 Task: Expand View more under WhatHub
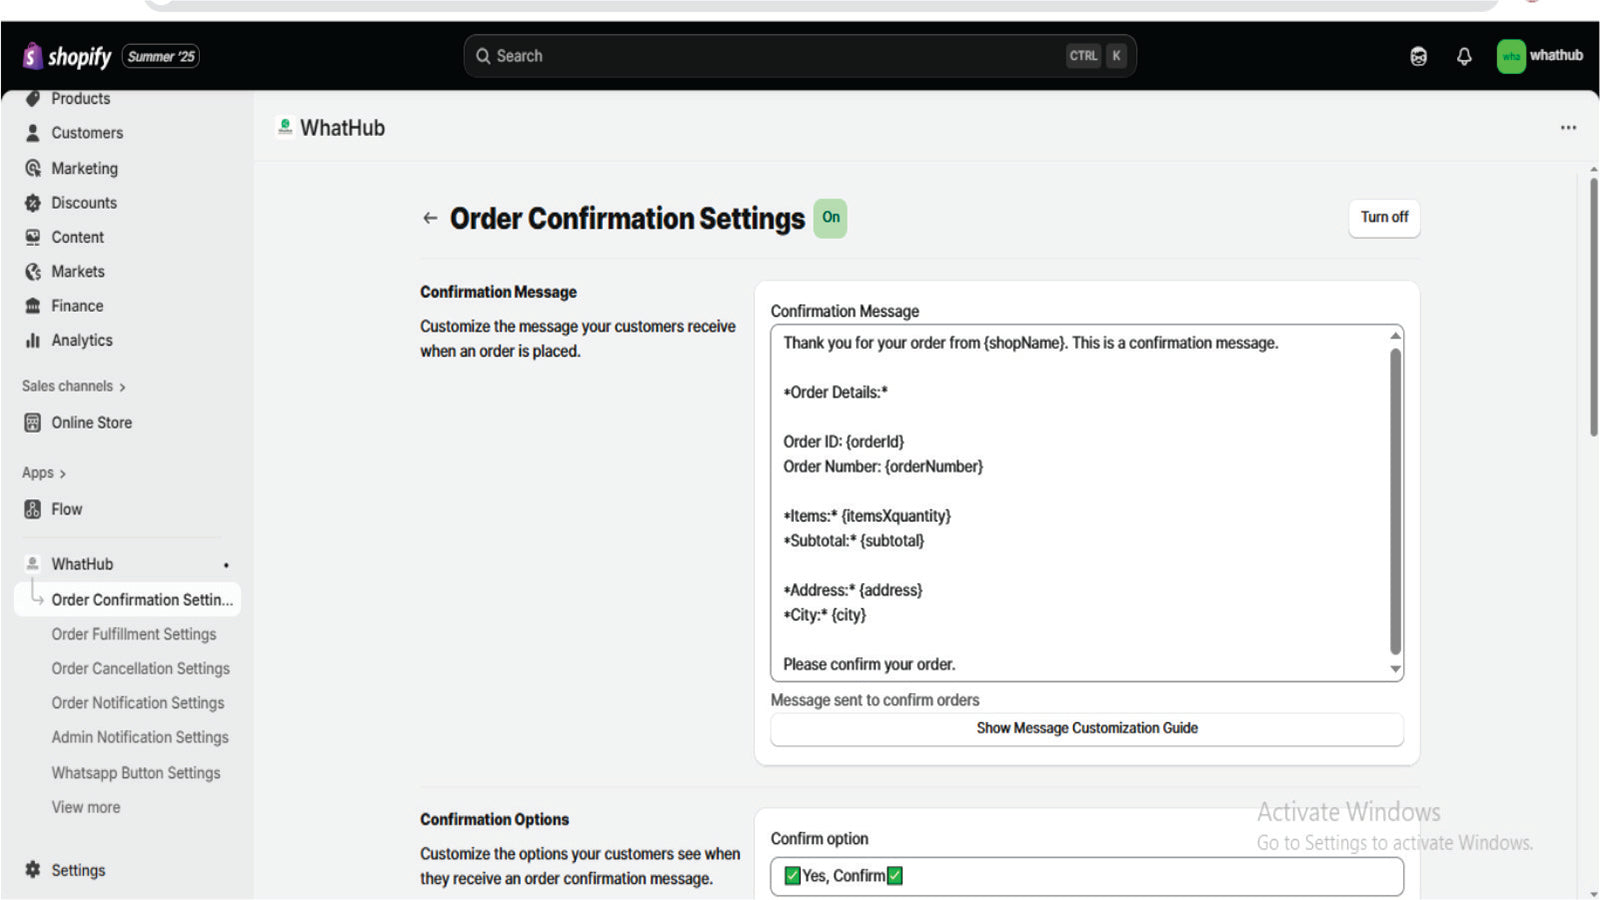tap(86, 808)
